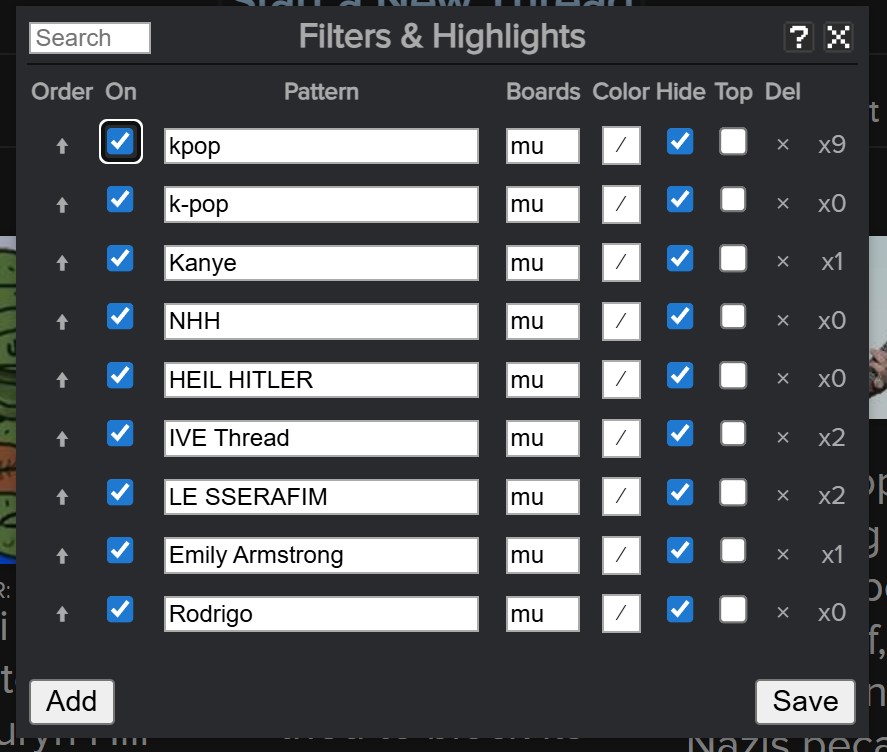The image size is (887, 752).
Task: Delete the Emily Armstrong filter
Action: pos(783,555)
